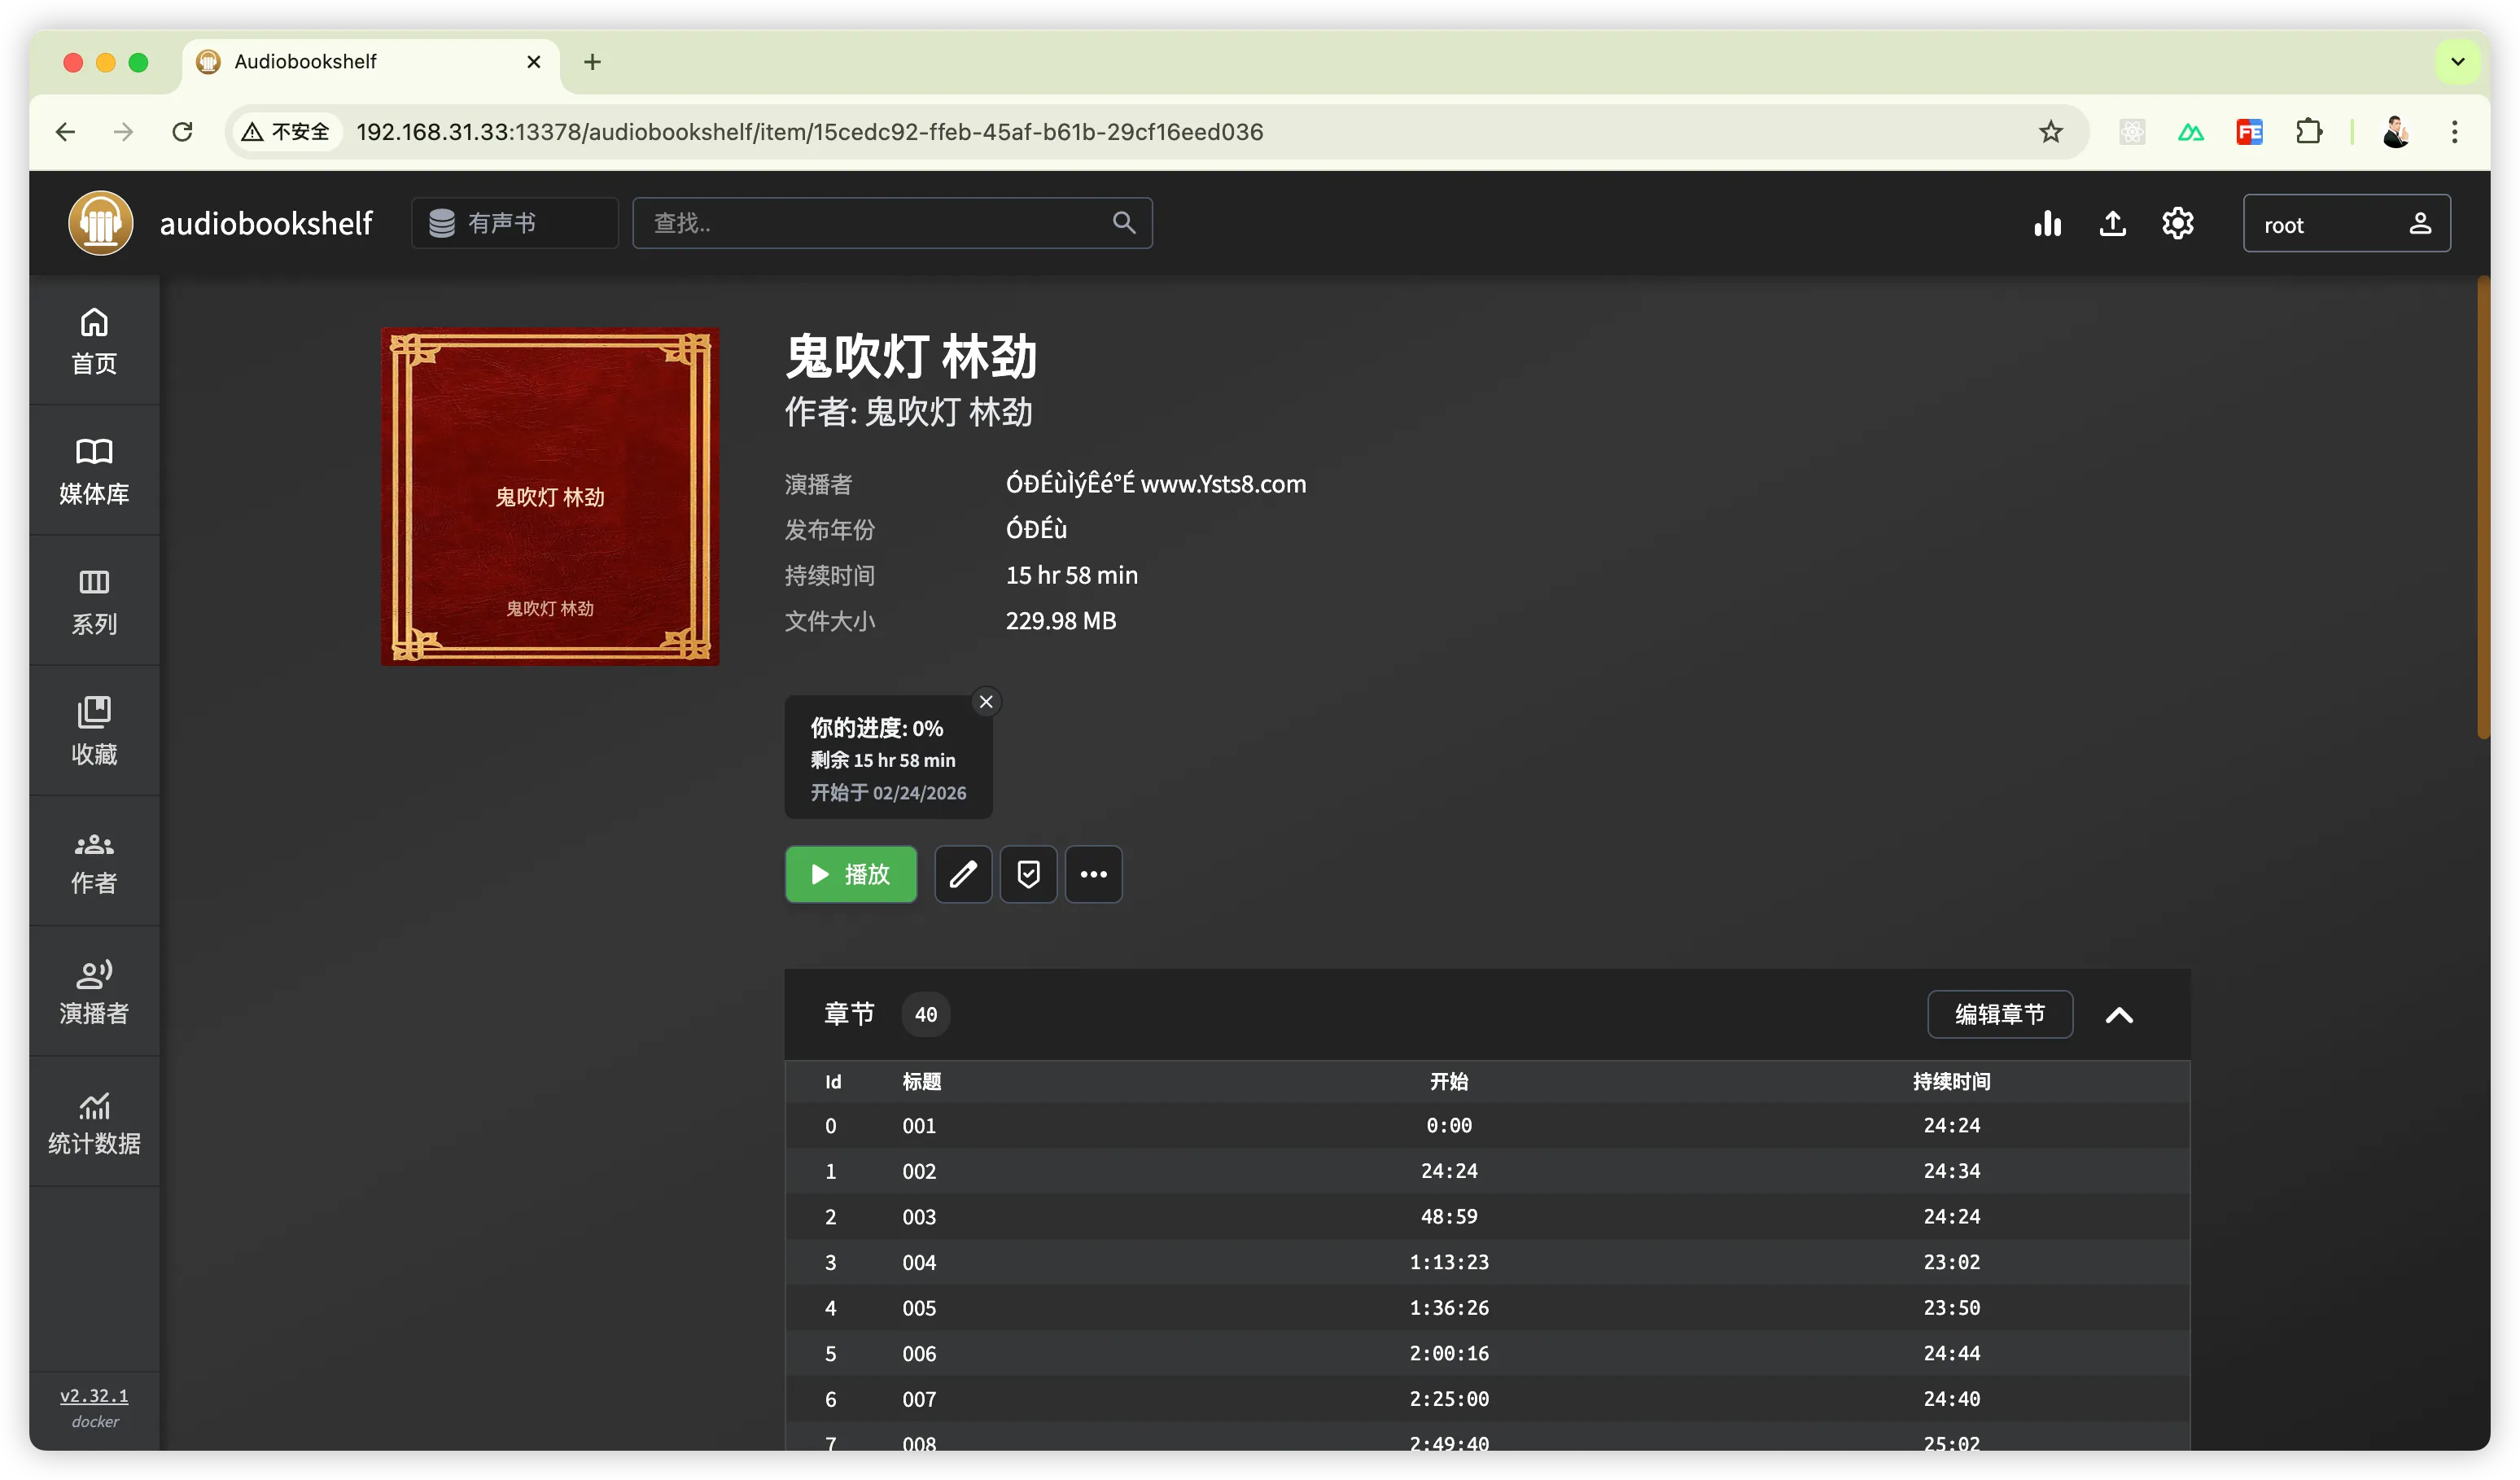Collapse the chapters table with the chevron
The height and width of the screenshot is (1480, 2520).
(2119, 1015)
